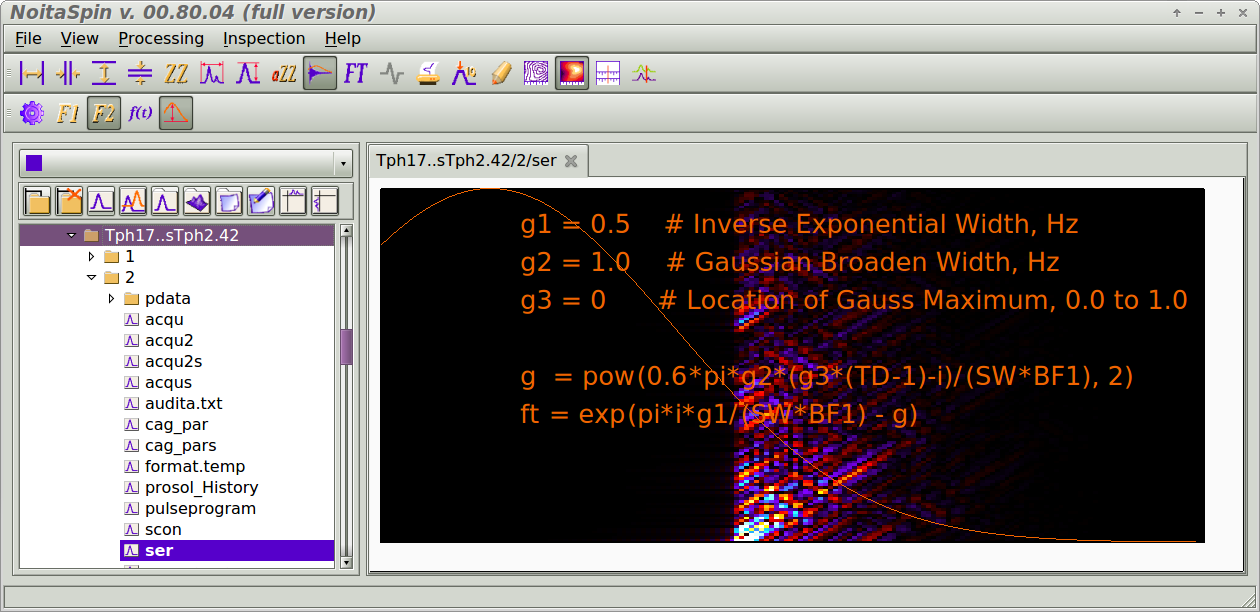This screenshot has width=1260, height=612.
Task: Click the single-peak red-arrow icon
Action: coord(248,73)
